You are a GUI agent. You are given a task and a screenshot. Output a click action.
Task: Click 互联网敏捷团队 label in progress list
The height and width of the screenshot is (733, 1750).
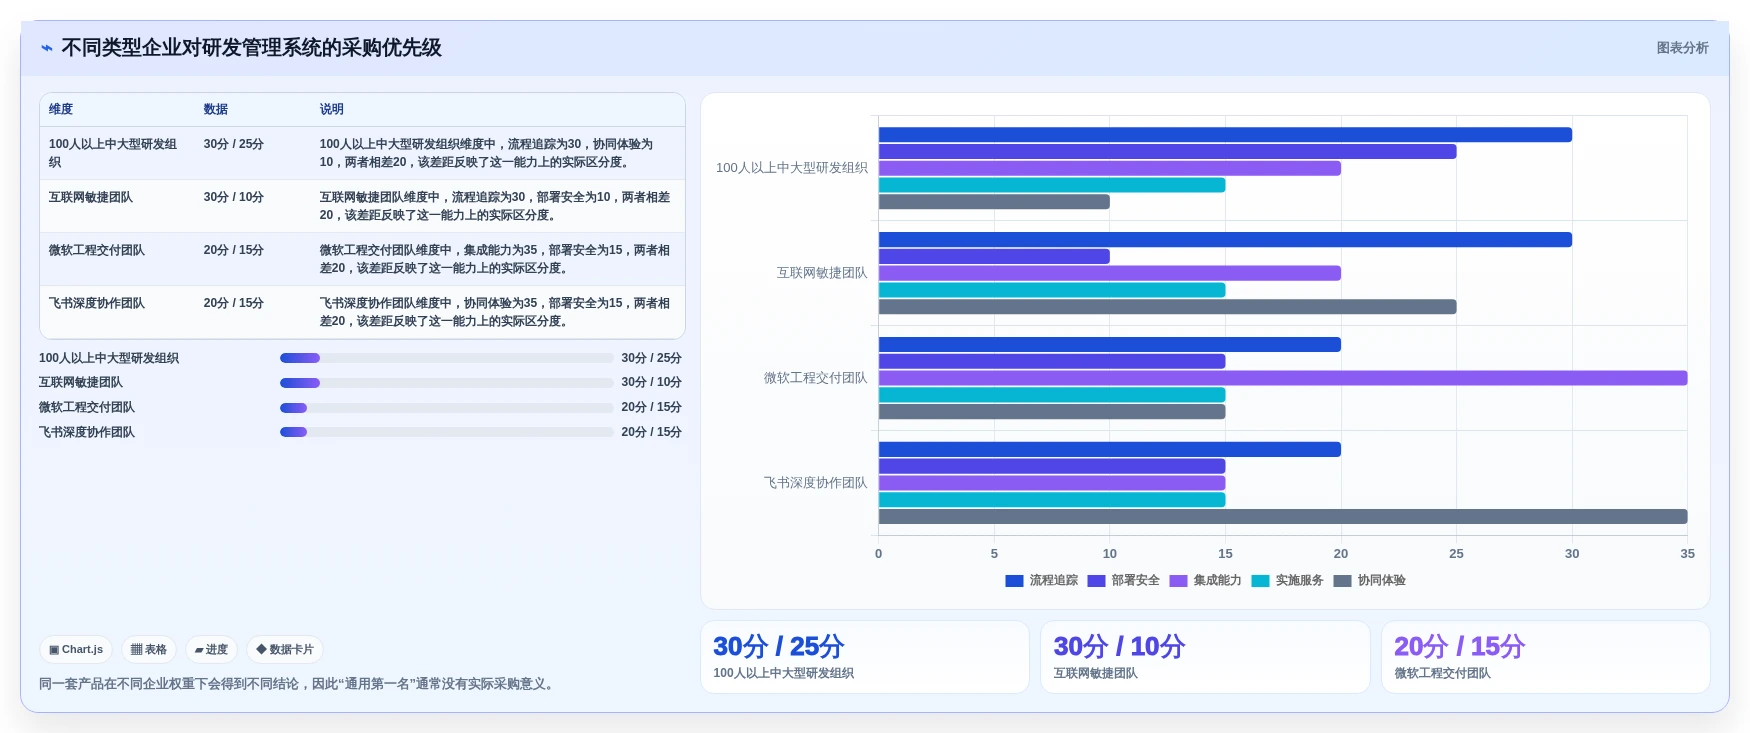[x=81, y=382]
